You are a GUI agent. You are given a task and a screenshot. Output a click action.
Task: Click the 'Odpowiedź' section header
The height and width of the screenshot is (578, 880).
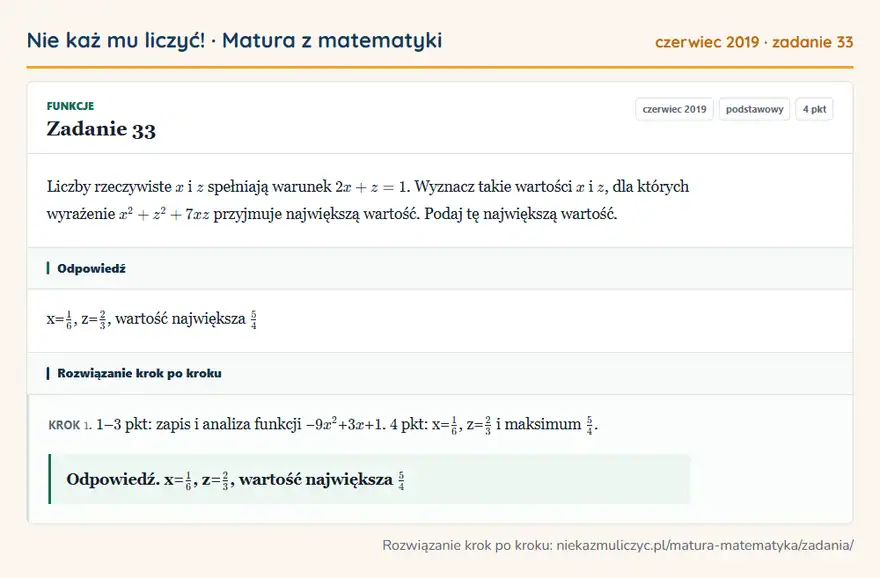tap(440, 268)
